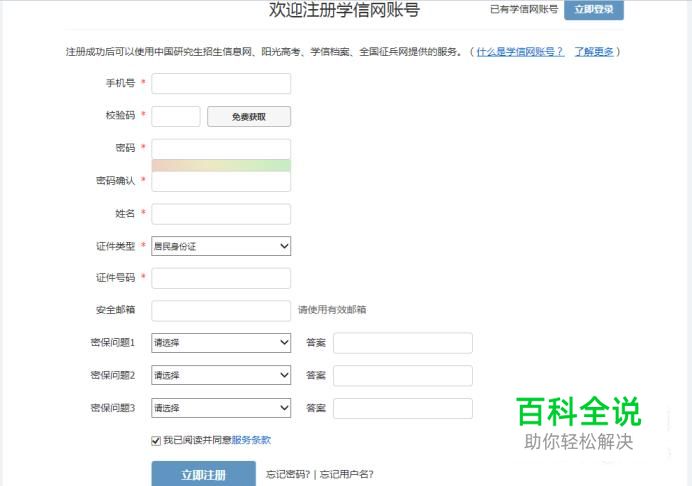This screenshot has width=692, height=486.
Task: Uncheck the 我已阅读并同意 checkbox
Action: (x=156, y=441)
